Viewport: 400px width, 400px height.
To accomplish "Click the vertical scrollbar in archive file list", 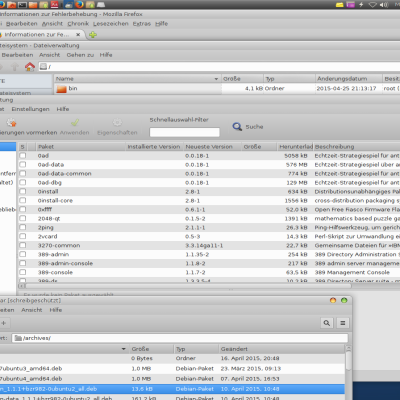I will point(348,360).
